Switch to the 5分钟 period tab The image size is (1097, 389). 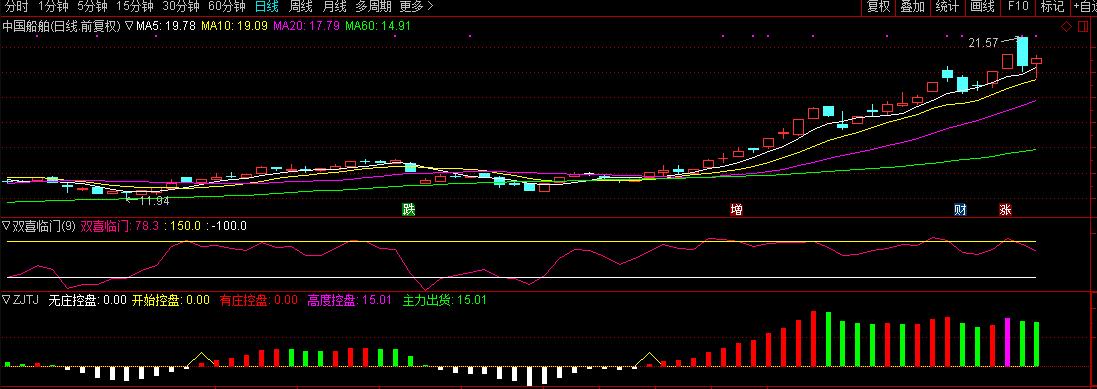(x=92, y=7)
